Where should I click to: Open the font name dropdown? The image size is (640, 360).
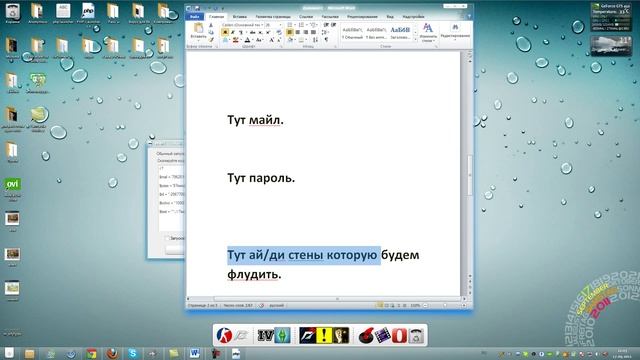pos(262,25)
